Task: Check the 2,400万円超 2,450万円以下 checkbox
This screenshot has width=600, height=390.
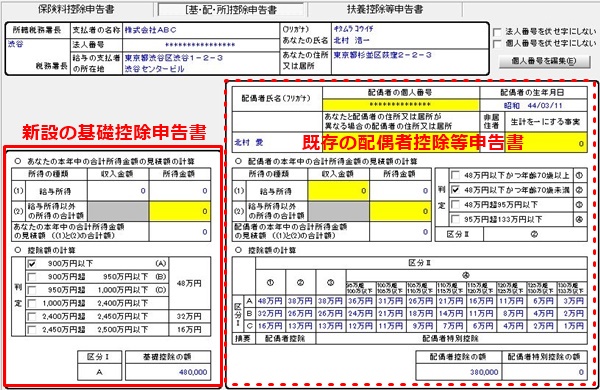Action: (32, 317)
